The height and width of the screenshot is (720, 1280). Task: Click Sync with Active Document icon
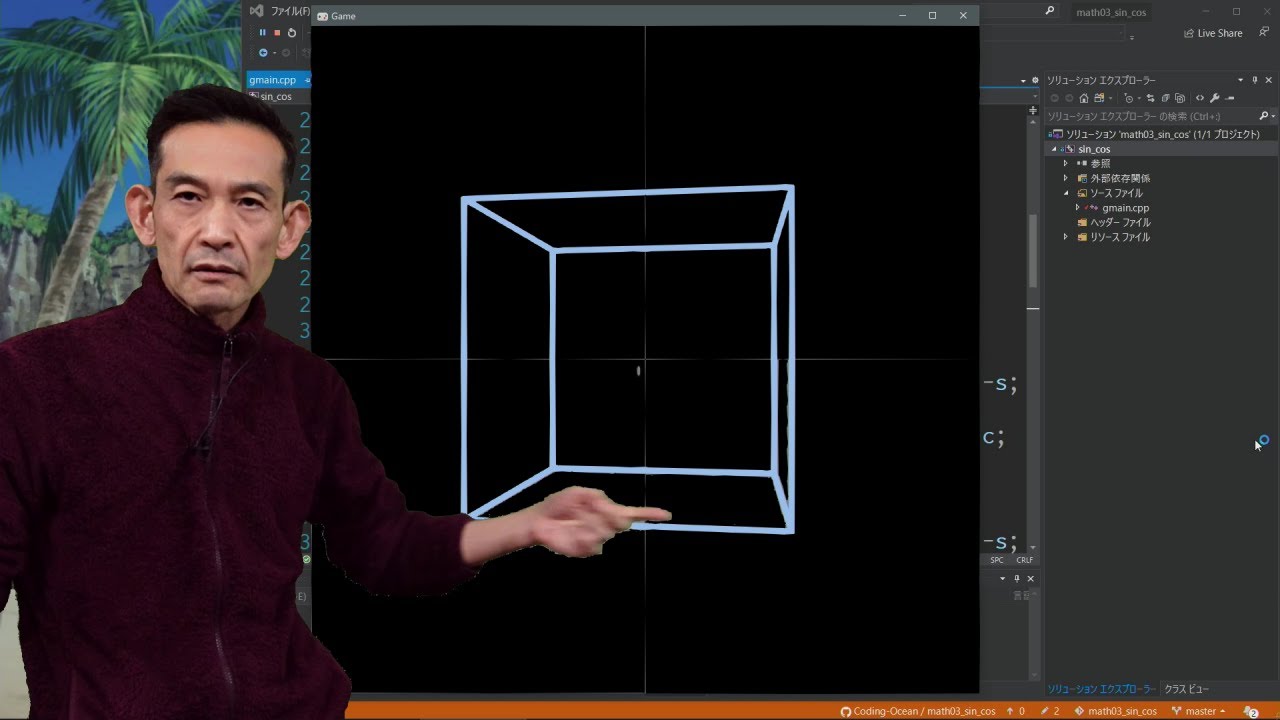point(1150,98)
